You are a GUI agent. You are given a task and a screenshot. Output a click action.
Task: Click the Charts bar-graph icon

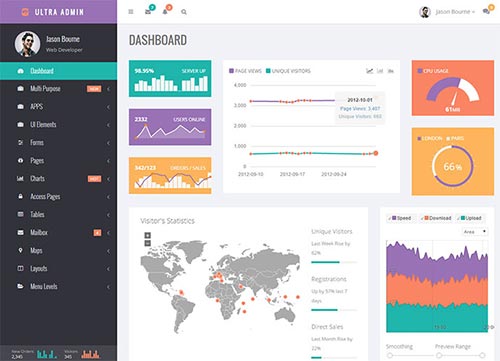20,179
